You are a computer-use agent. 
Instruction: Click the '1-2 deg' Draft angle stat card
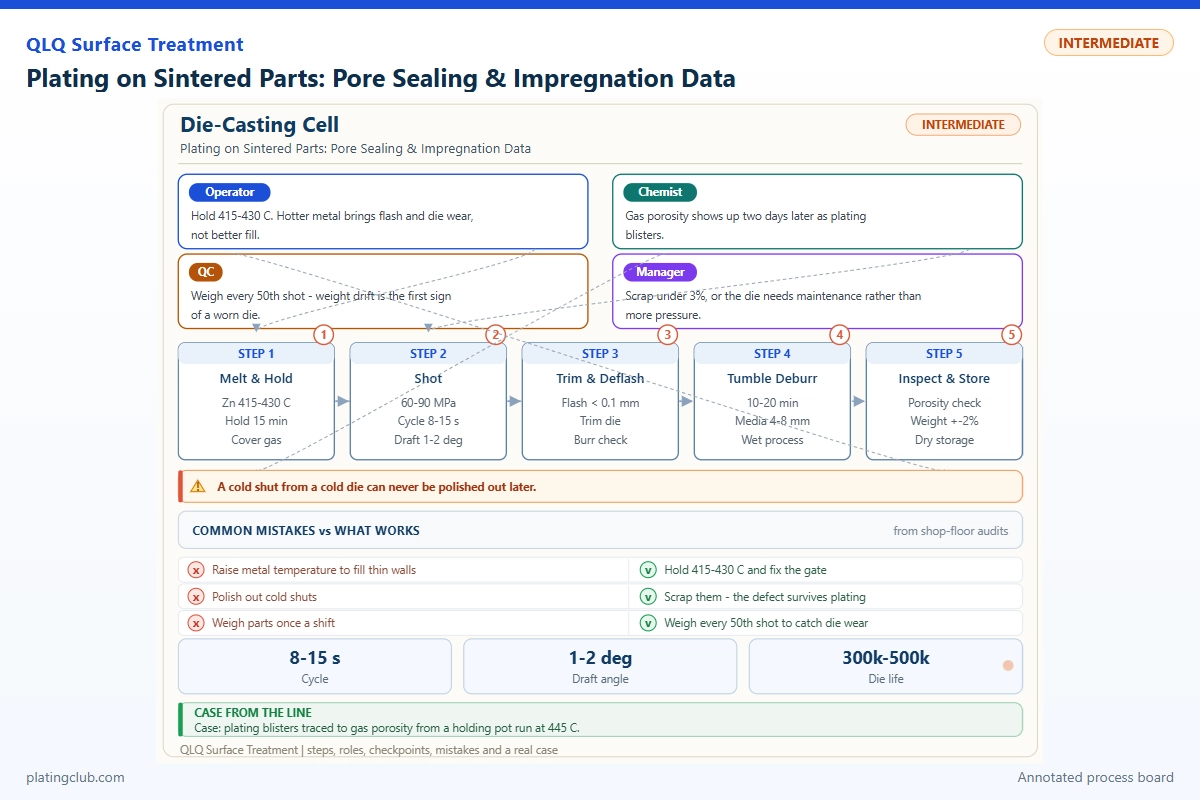click(x=600, y=666)
